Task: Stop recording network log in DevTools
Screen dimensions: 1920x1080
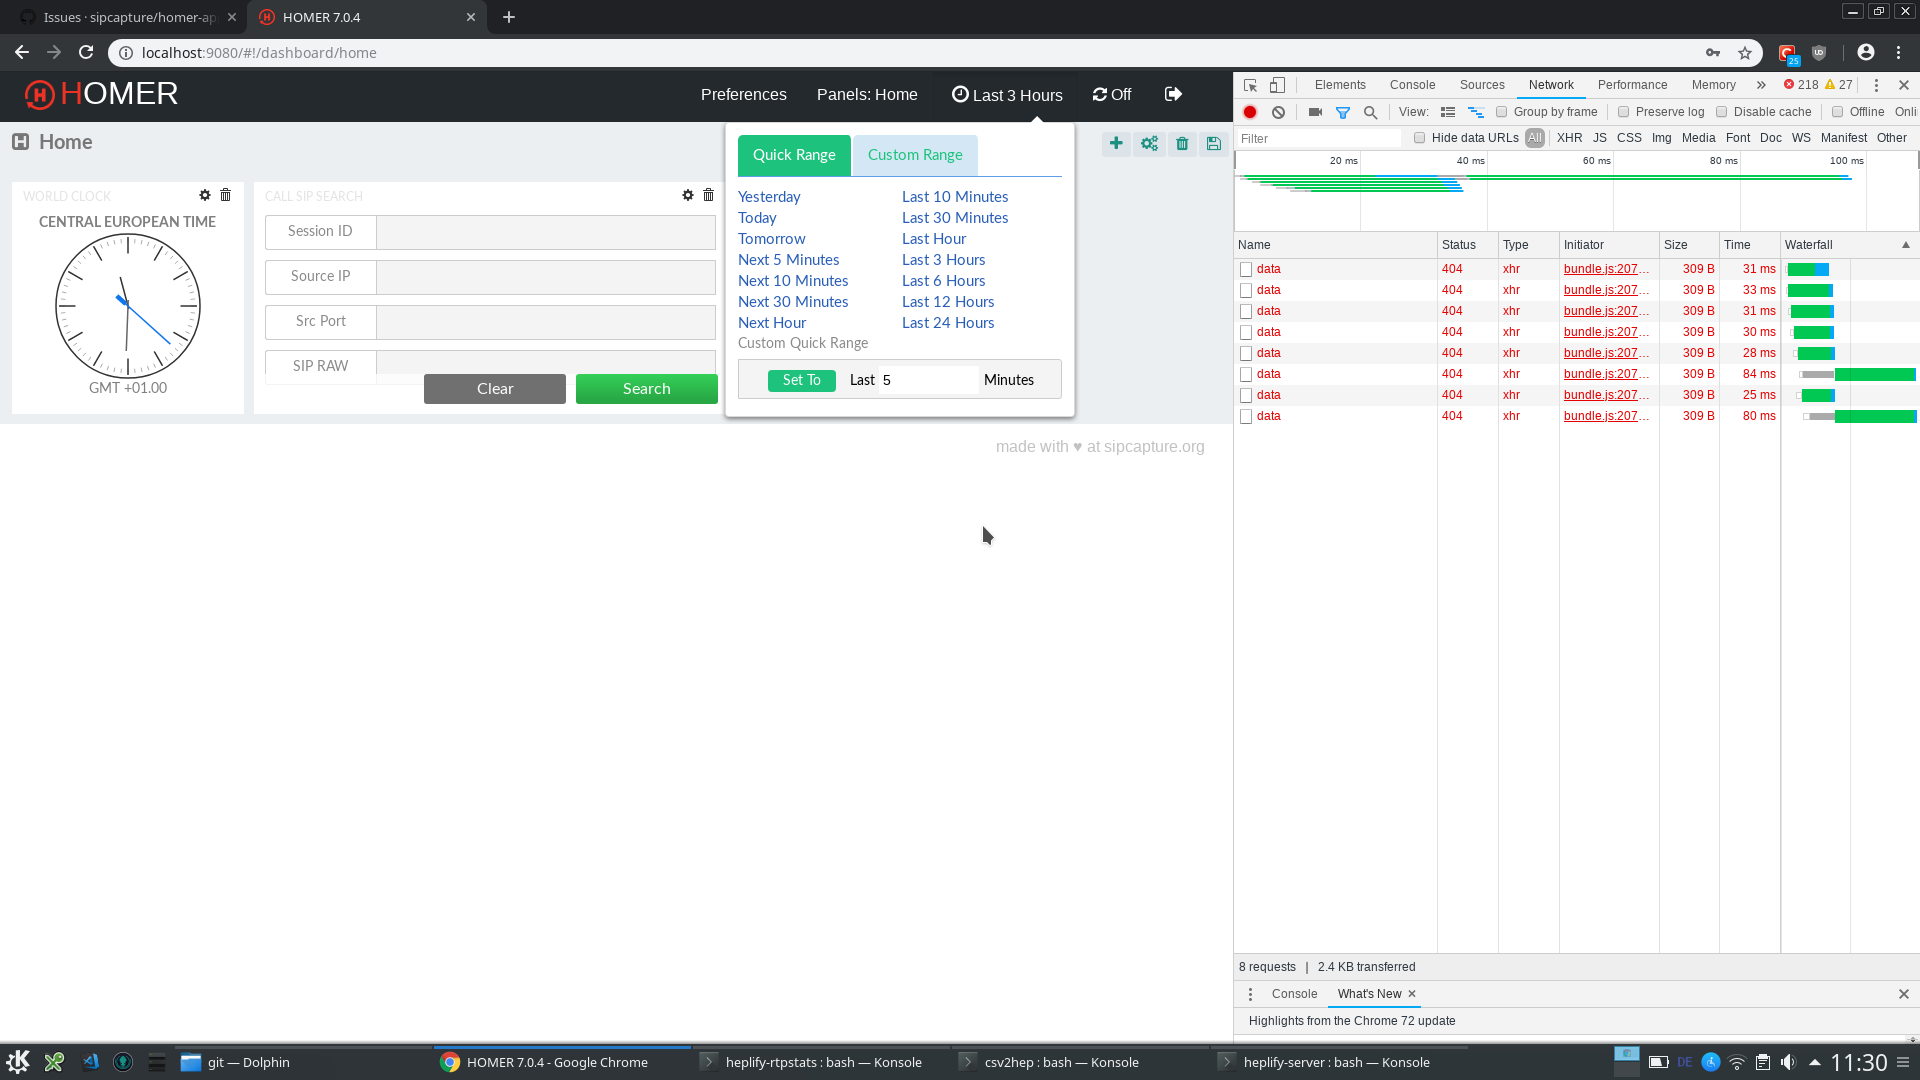Action: coord(1249,112)
